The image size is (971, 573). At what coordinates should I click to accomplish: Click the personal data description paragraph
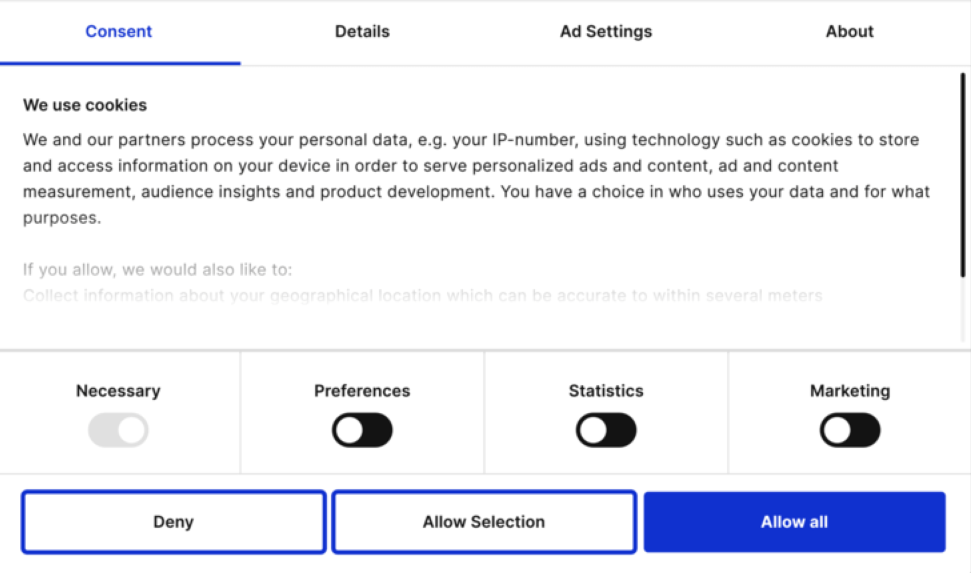click(x=476, y=178)
